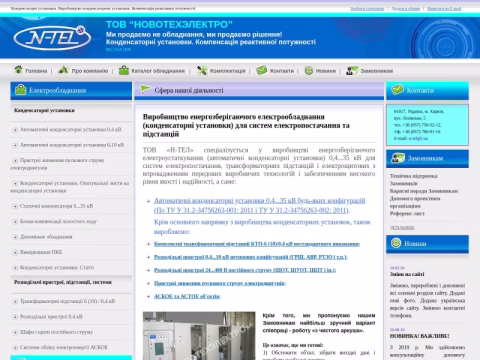480x360 pixels.
Task: Open Конденсаторні установки. Опитувальні листи link
Action: [70, 187]
